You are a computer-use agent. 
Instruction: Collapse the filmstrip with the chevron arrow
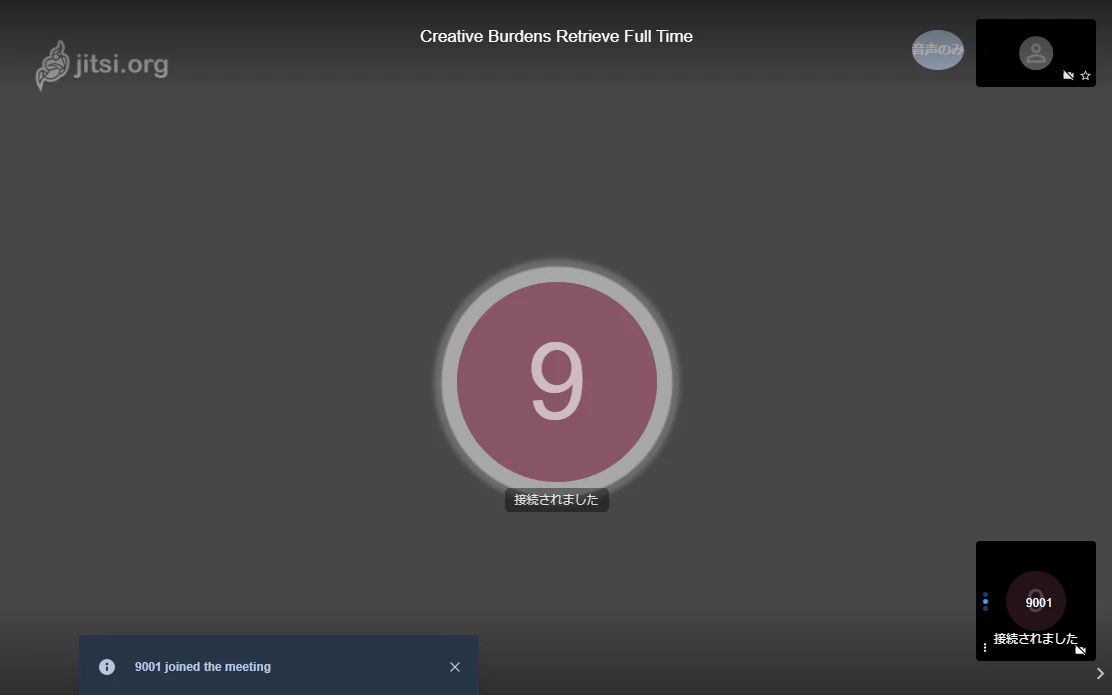pyautogui.click(x=1100, y=673)
